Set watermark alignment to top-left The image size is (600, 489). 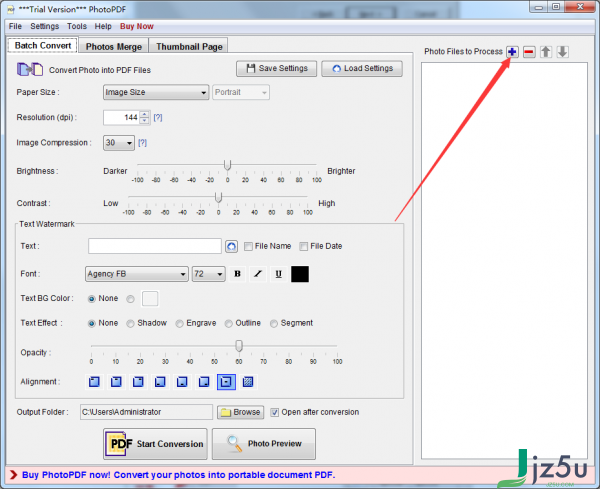[94, 382]
